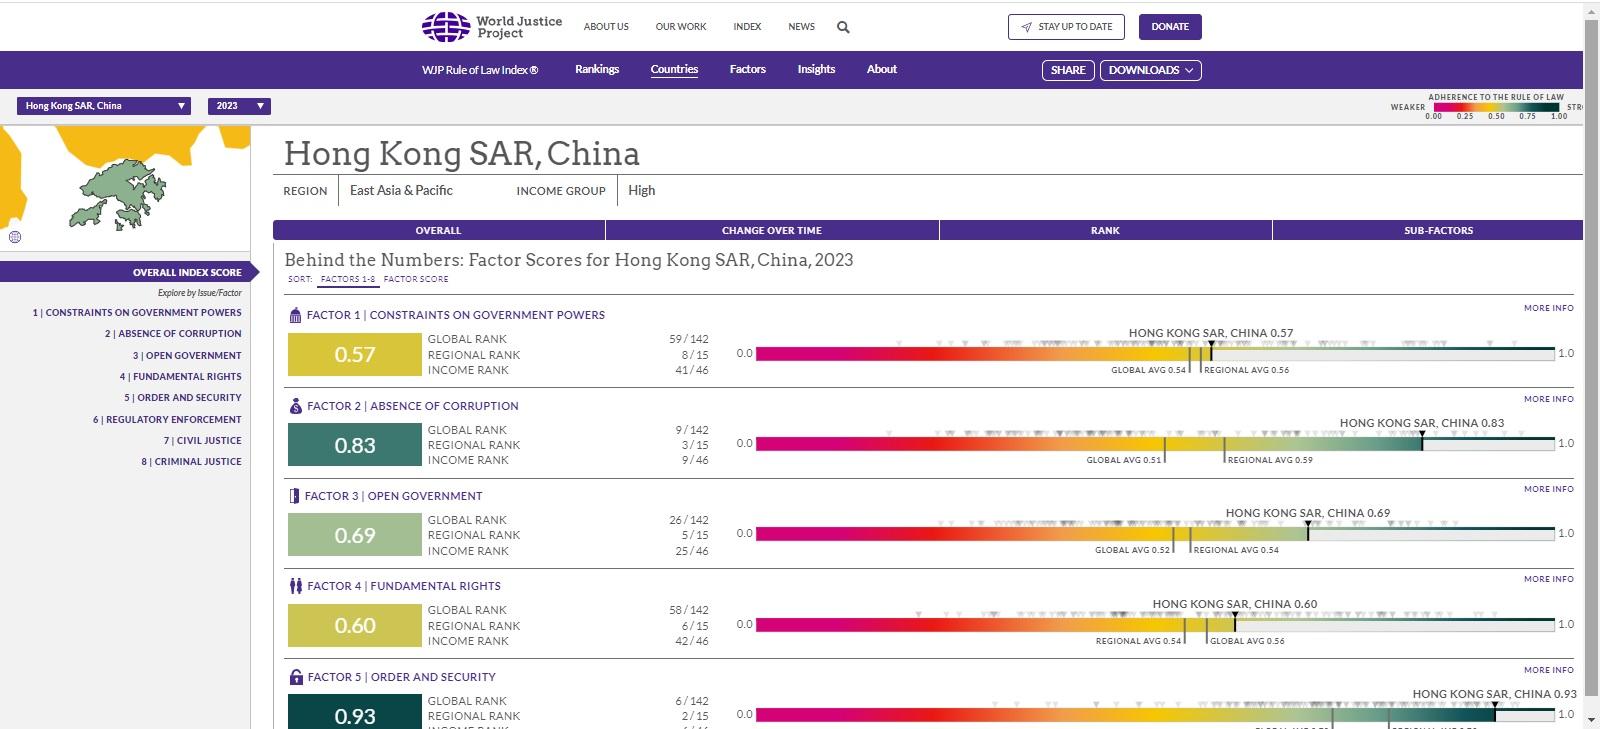Select Factors 1-8 sort option

pyautogui.click(x=348, y=279)
